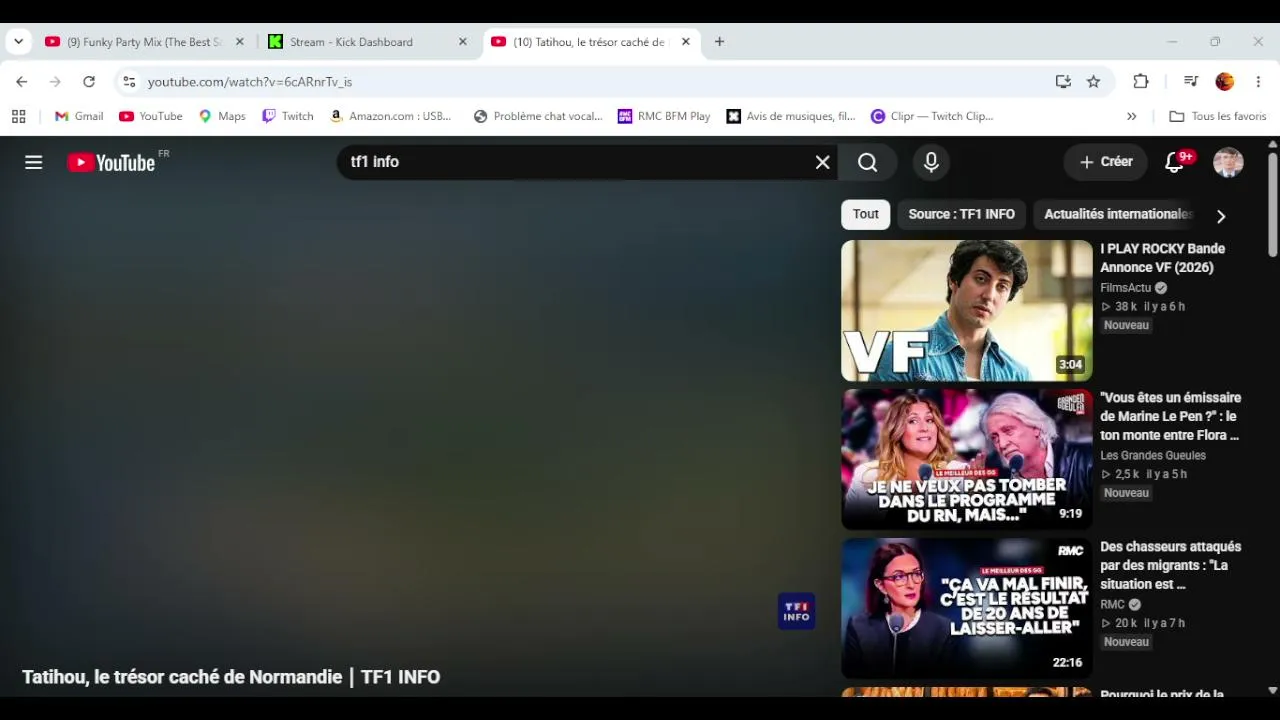Reload the current page

pyautogui.click(x=89, y=82)
